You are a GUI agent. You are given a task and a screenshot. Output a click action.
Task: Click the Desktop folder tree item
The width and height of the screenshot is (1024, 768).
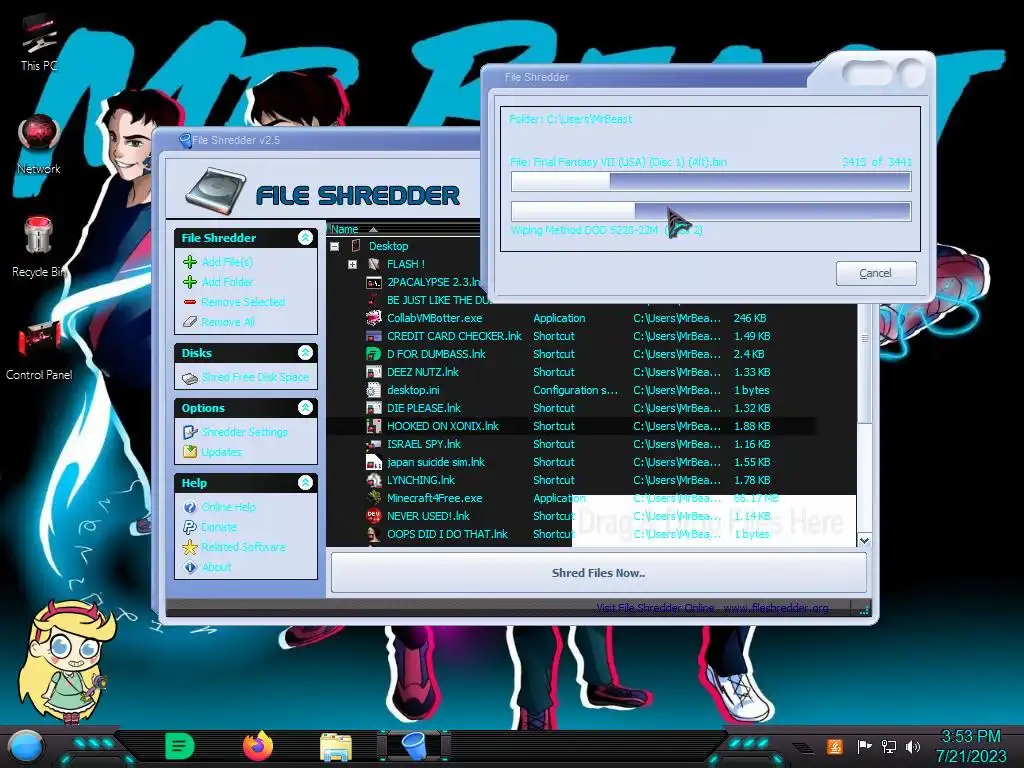point(388,246)
